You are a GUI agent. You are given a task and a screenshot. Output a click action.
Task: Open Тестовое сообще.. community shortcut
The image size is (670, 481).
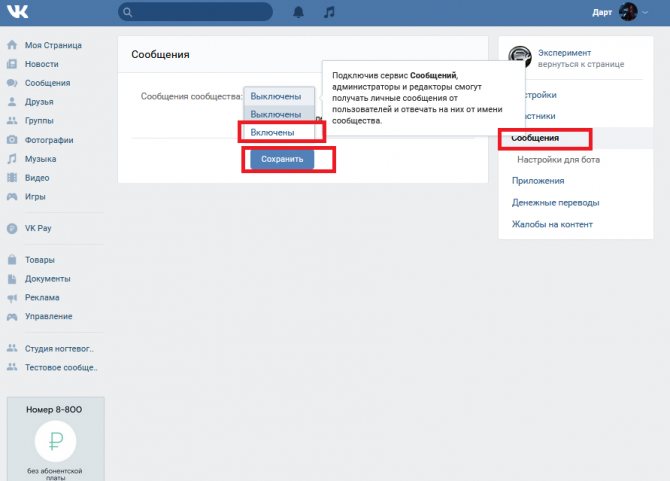click(x=61, y=367)
